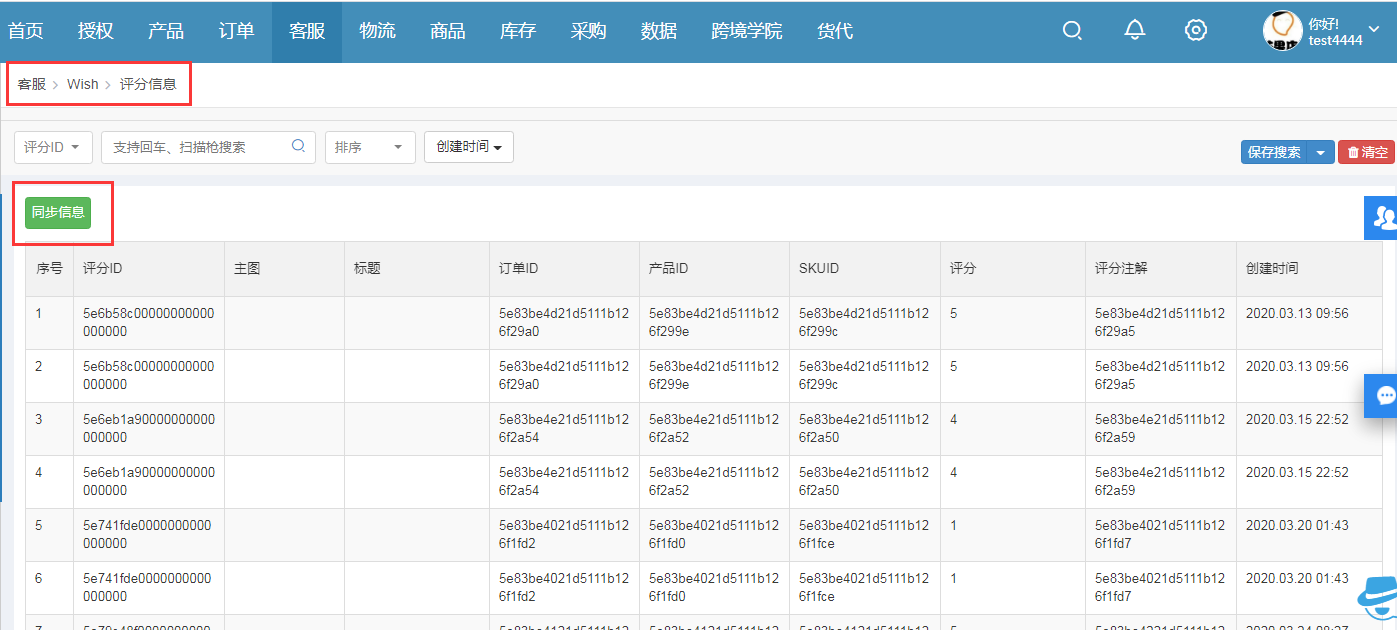Open the 订单 menu in navigation bar
1397x630 pixels.
point(236,31)
